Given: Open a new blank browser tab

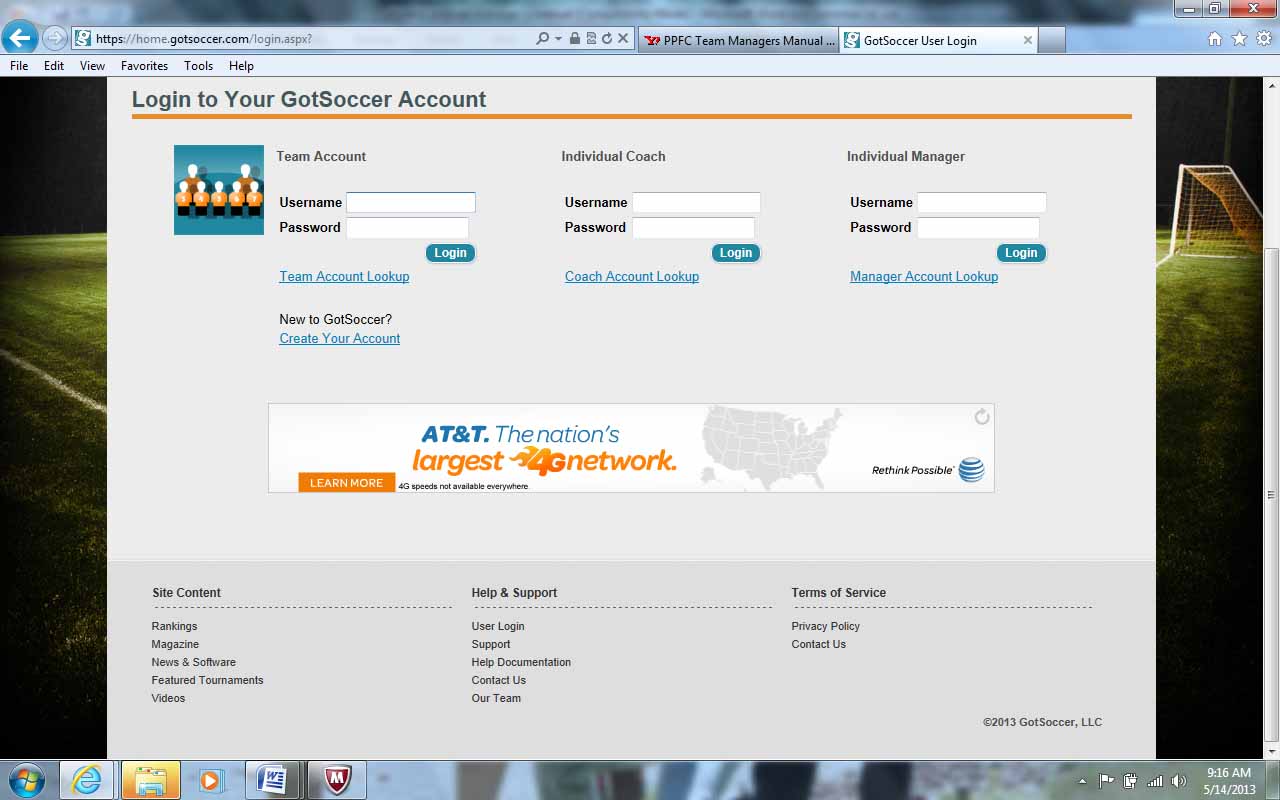Looking at the screenshot, I should (1052, 41).
